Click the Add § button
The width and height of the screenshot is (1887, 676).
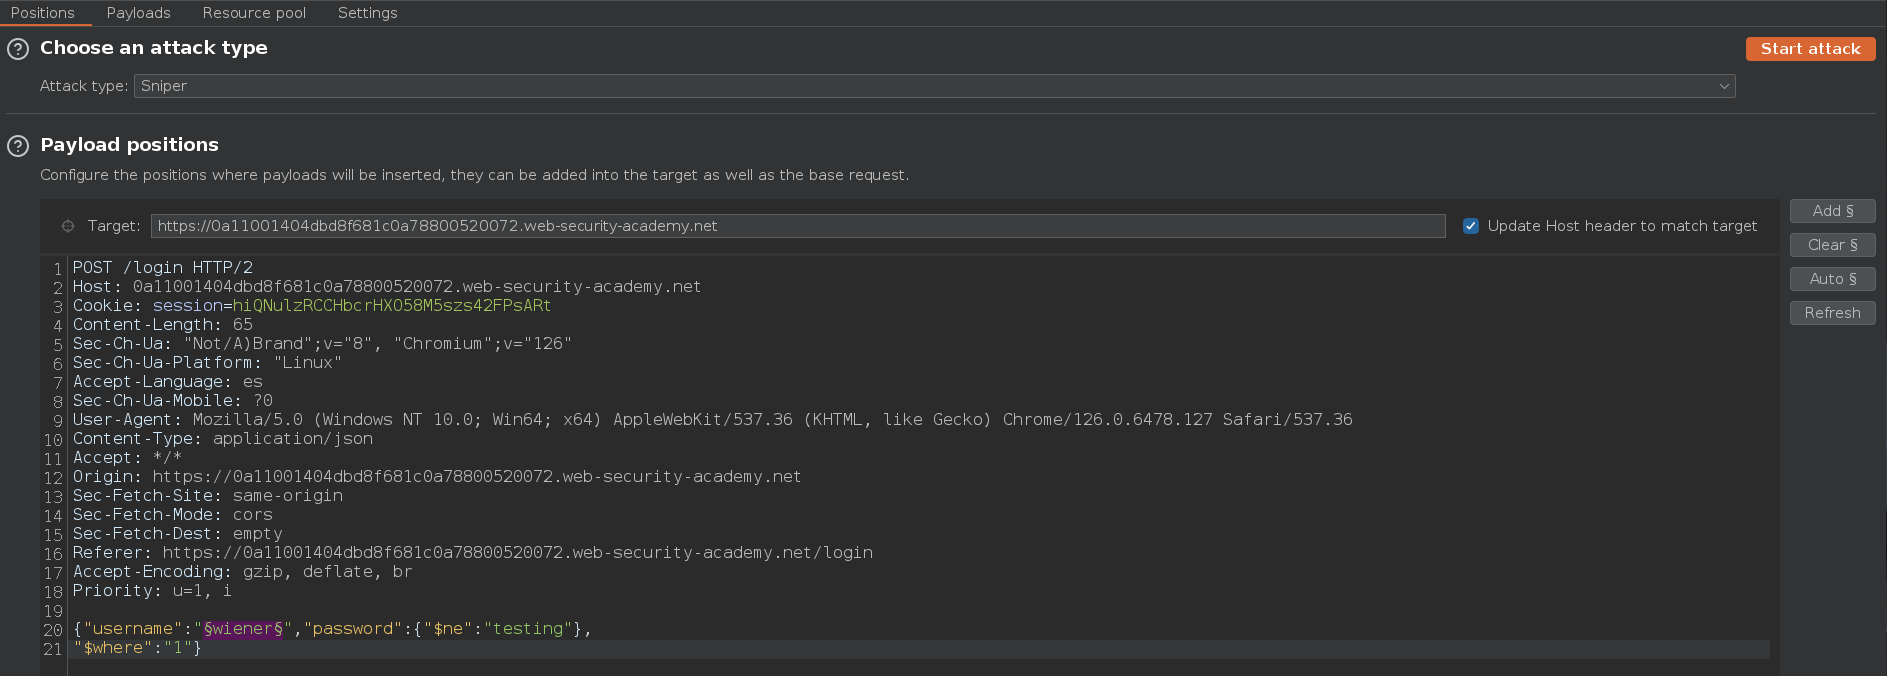point(1832,211)
